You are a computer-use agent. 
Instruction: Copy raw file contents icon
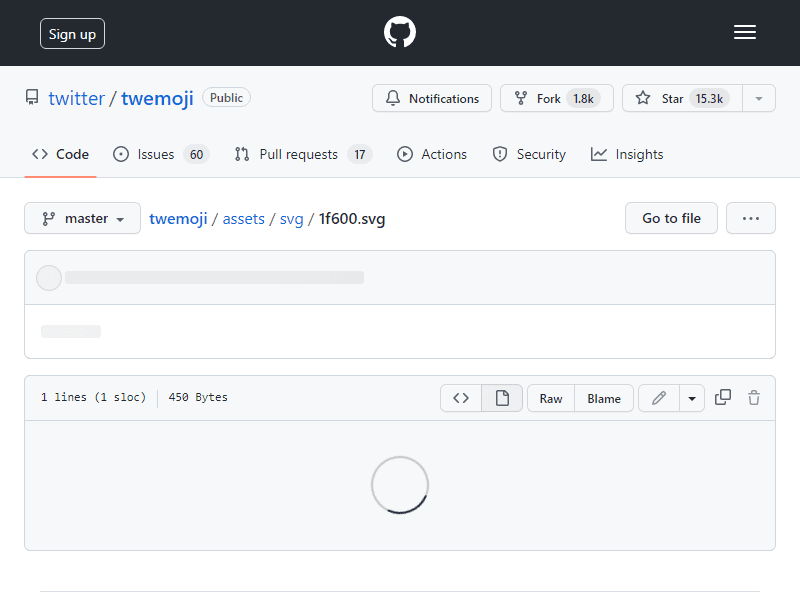pyautogui.click(x=722, y=397)
